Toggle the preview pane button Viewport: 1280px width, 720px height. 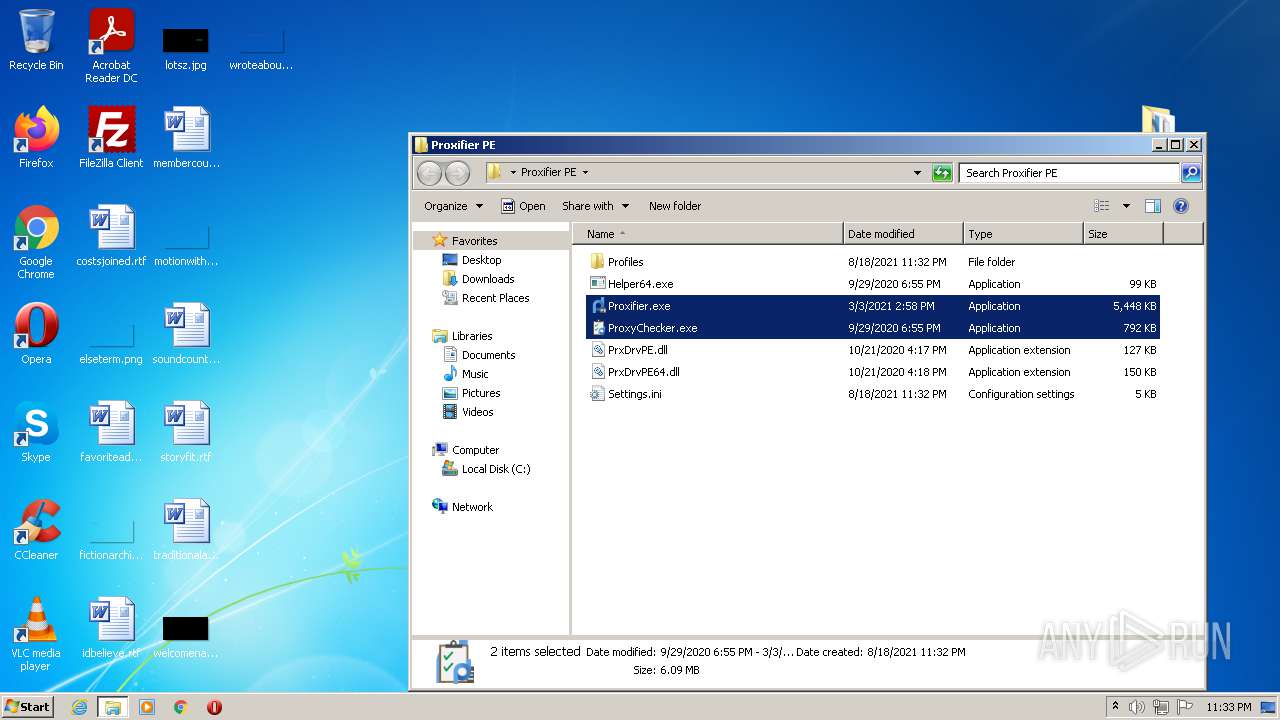pos(1152,206)
